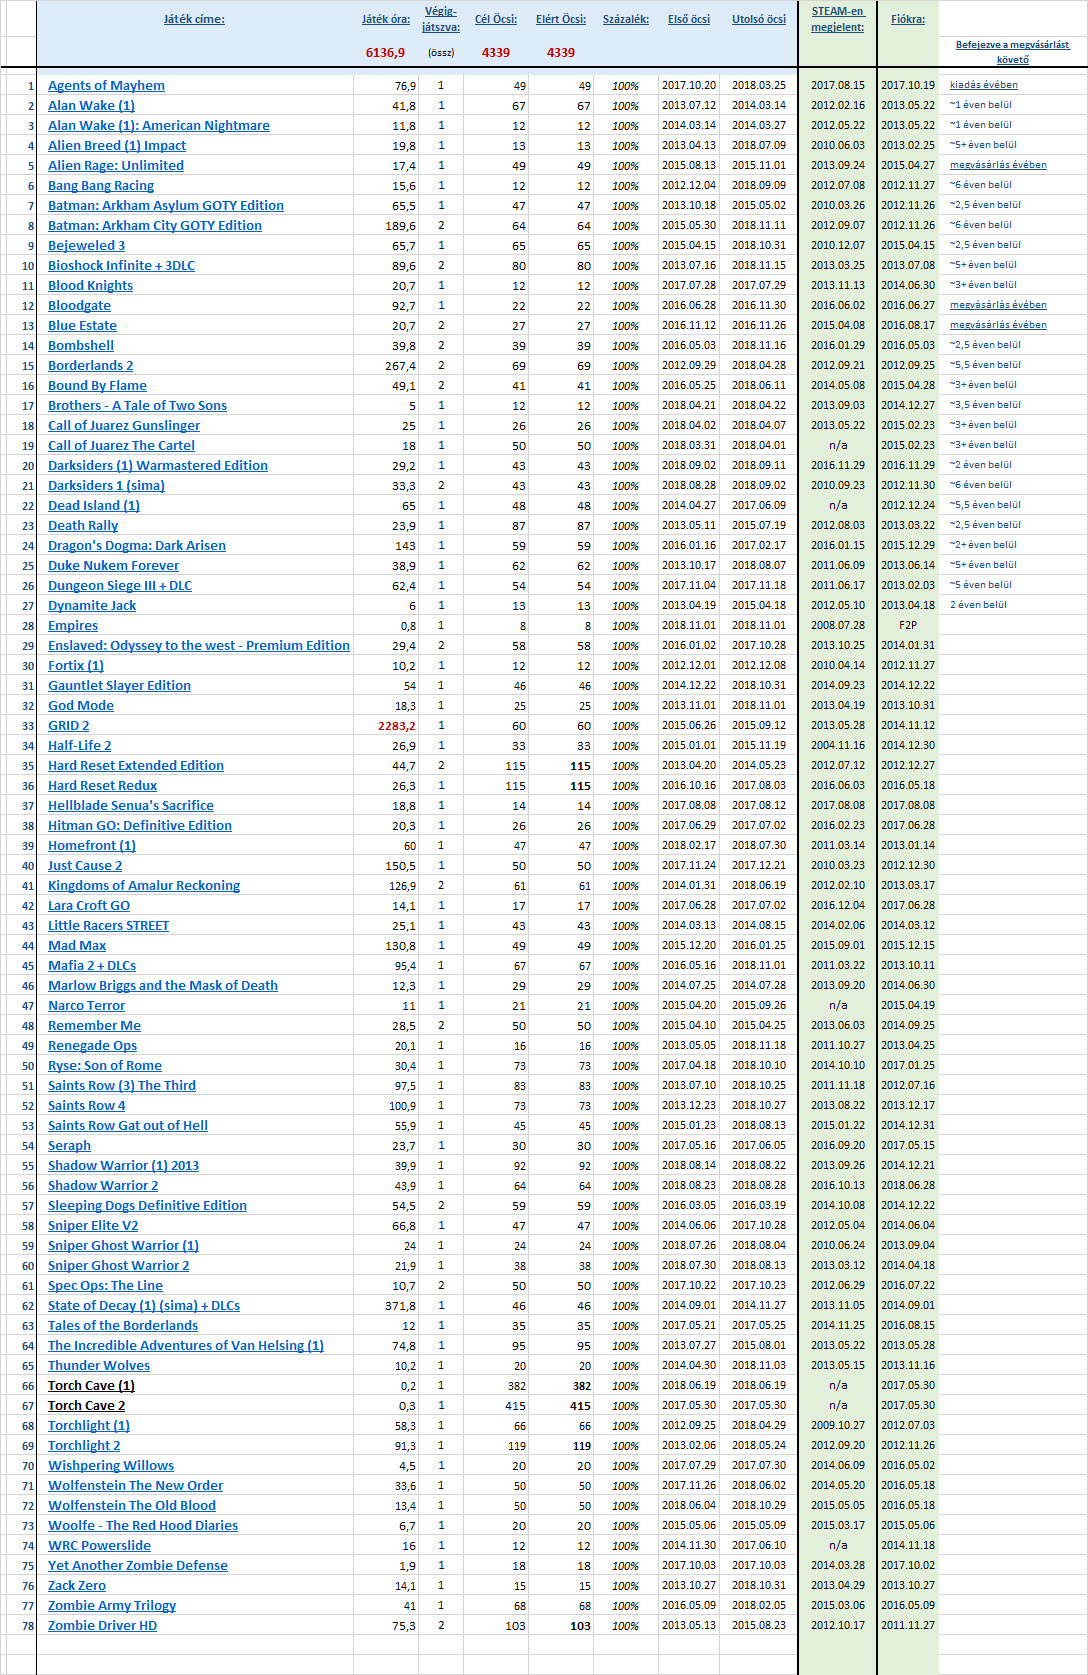Open the Woolfe - The Red Hood Diaries link
Viewport: 1088px width, 1675px height.
pos(143,1526)
